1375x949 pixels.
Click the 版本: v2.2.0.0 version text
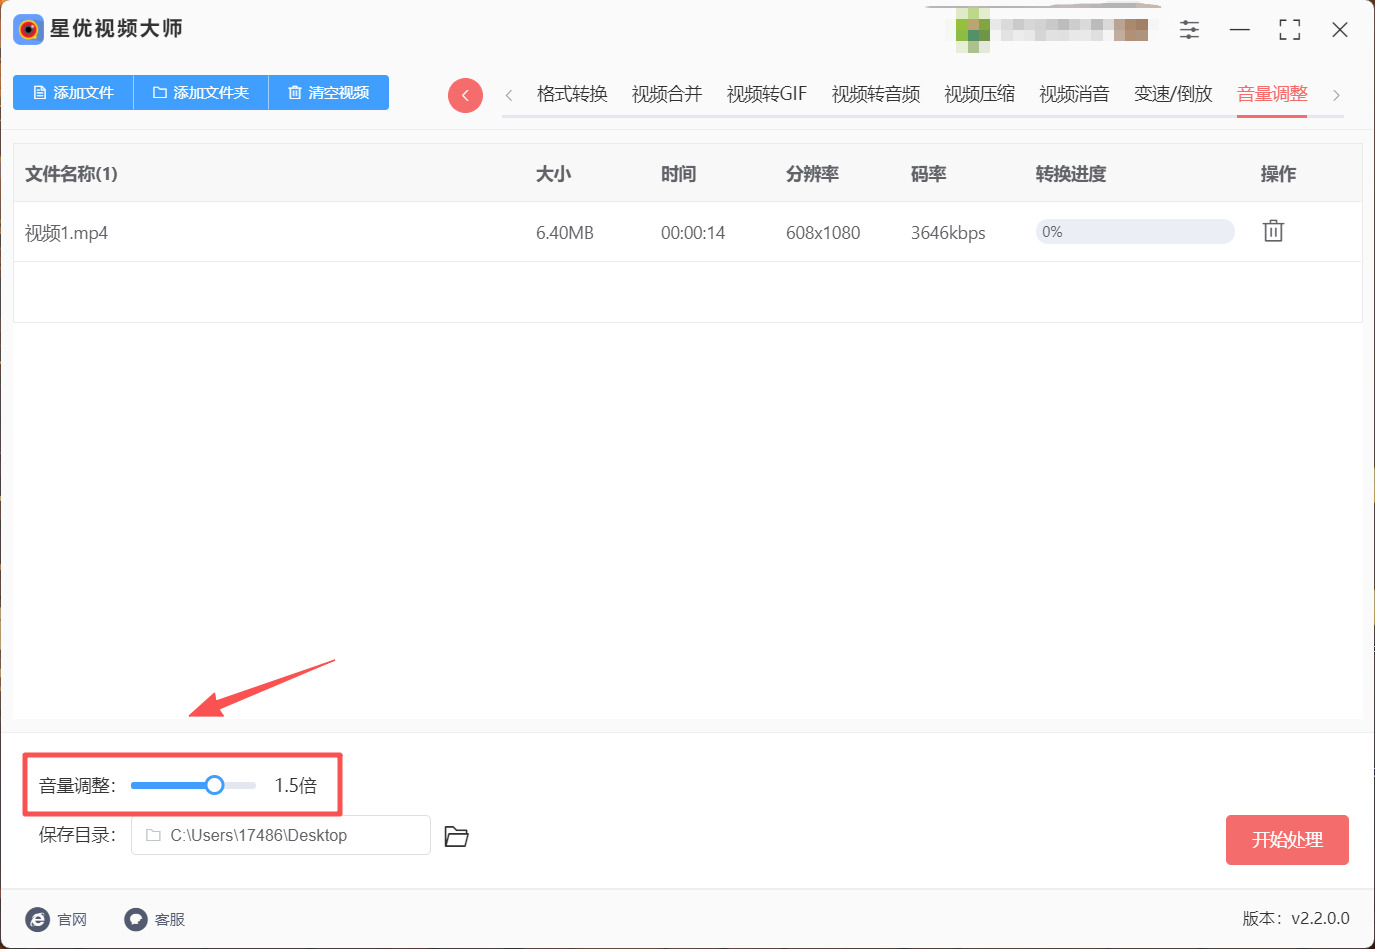tap(1296, 918)
